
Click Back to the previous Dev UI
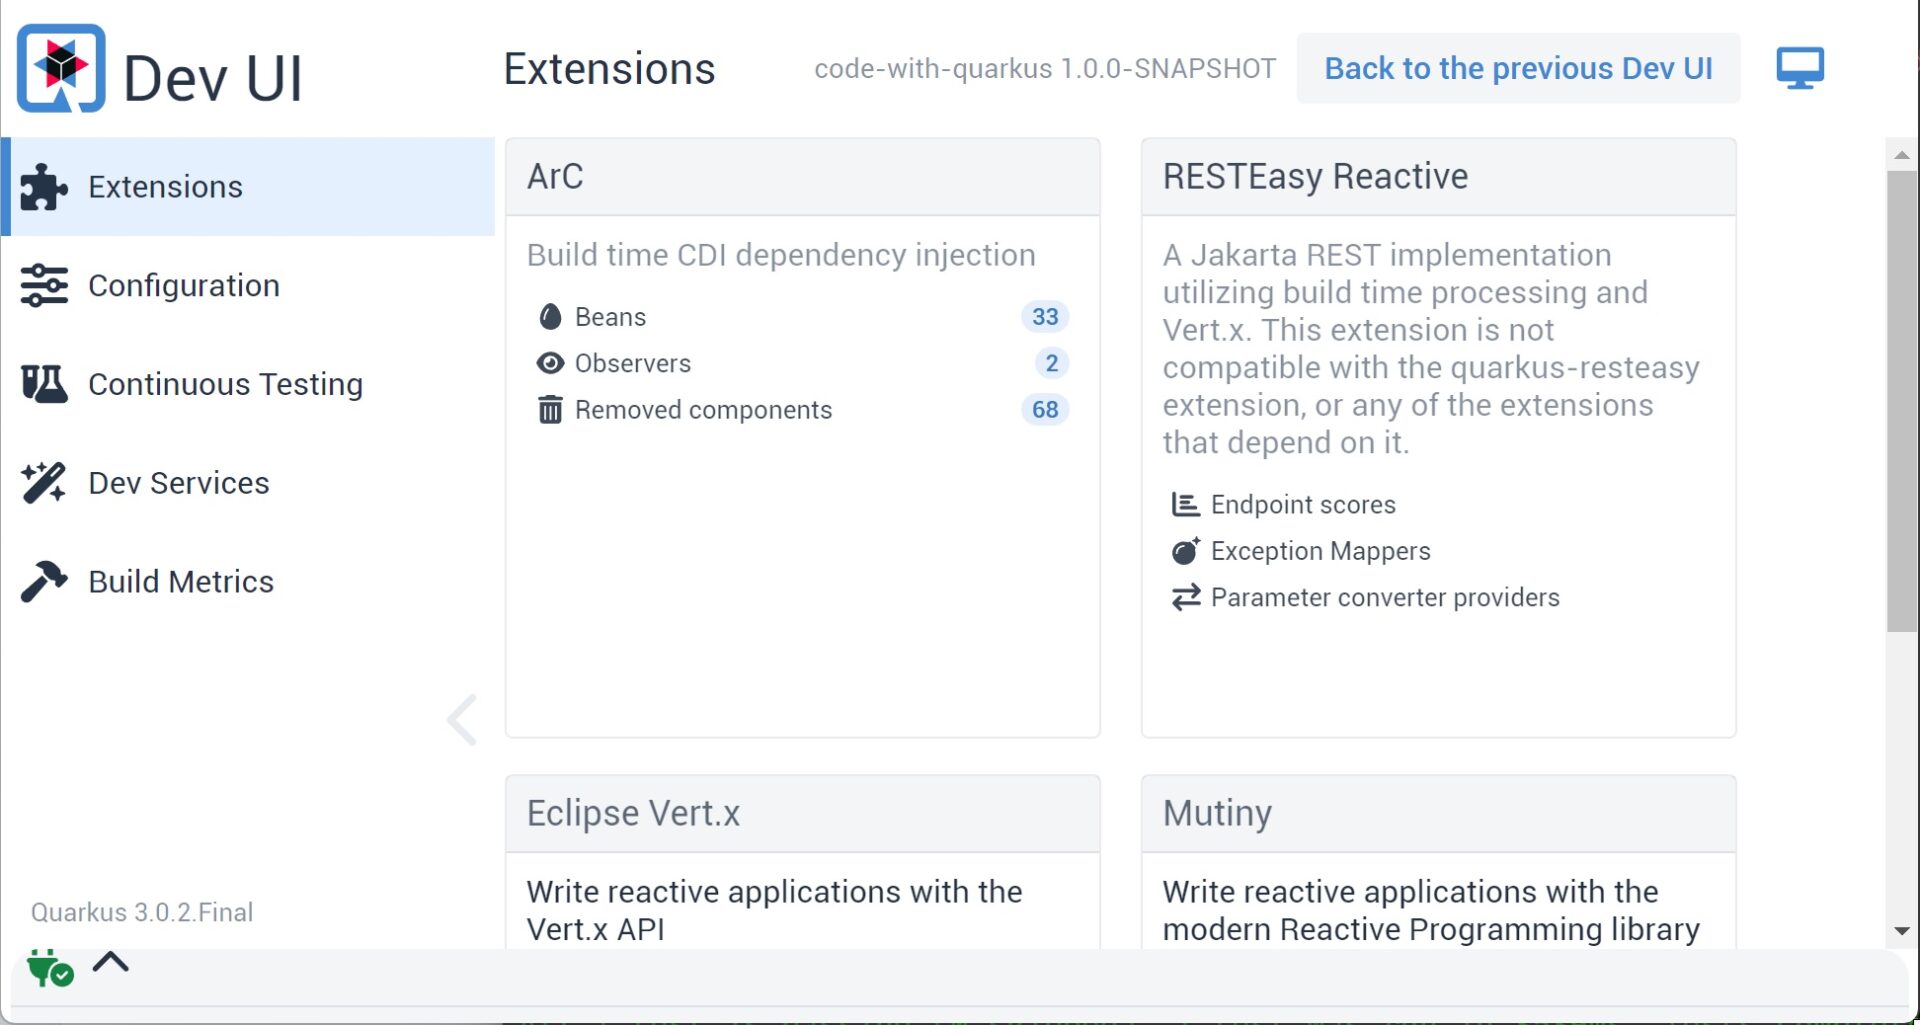click(x=1518, y=68)
